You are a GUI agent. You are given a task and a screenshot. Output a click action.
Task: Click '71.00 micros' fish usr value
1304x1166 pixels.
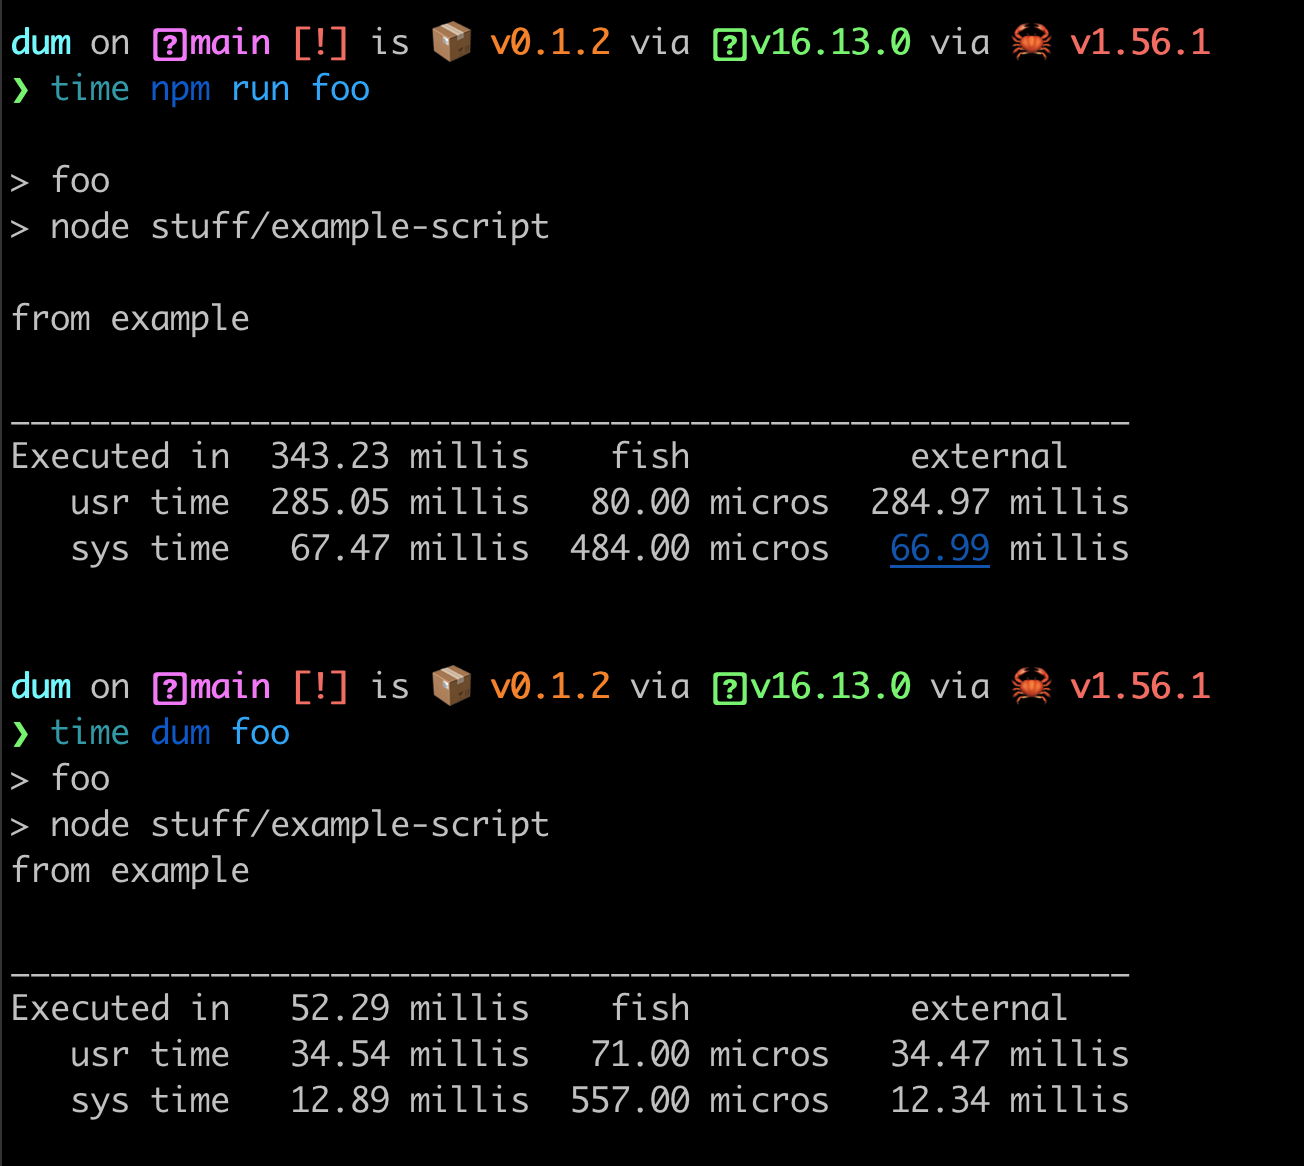(x=710, y=1054)
